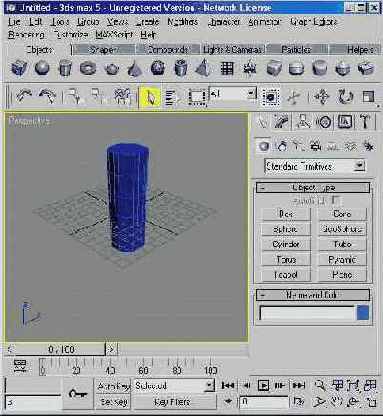Toggle the AutoGrid checkbox

tap(336, 201)
